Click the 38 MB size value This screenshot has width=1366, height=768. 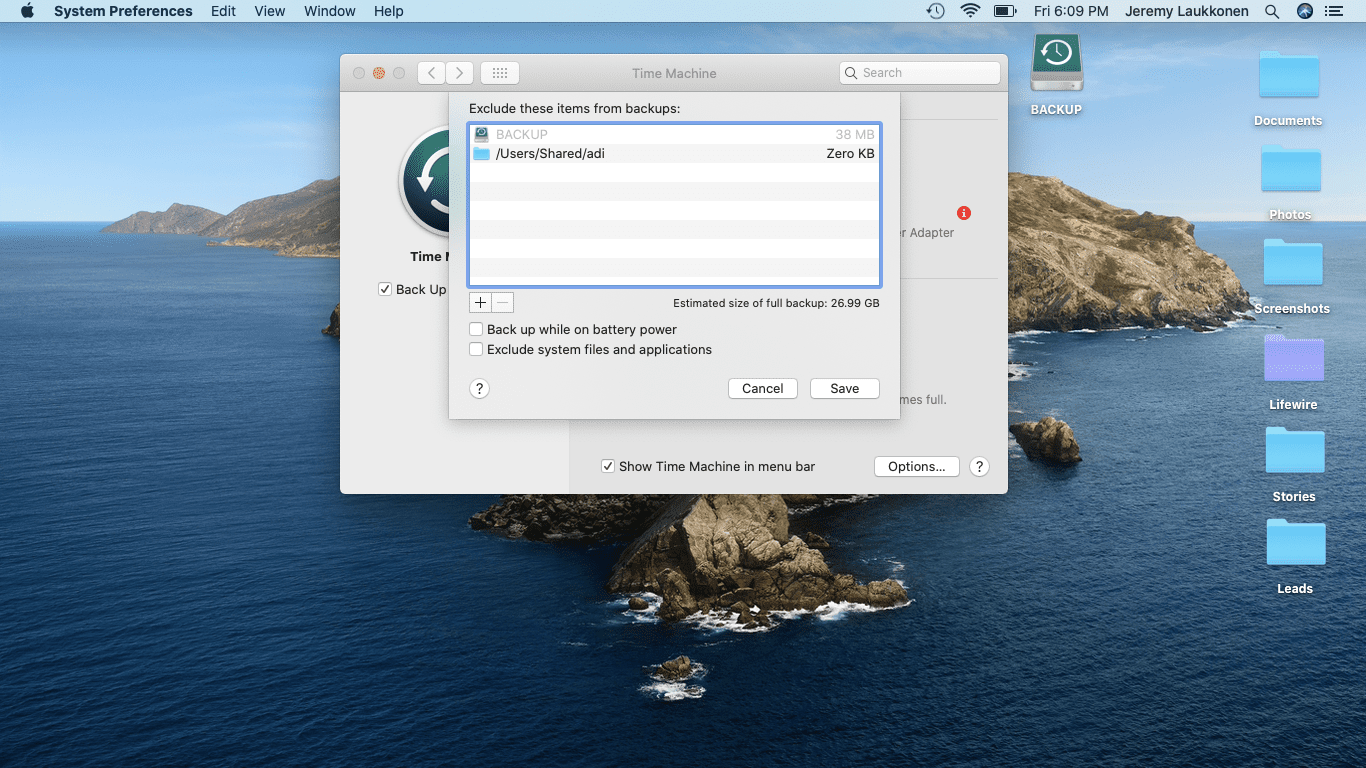pos(855,134)
